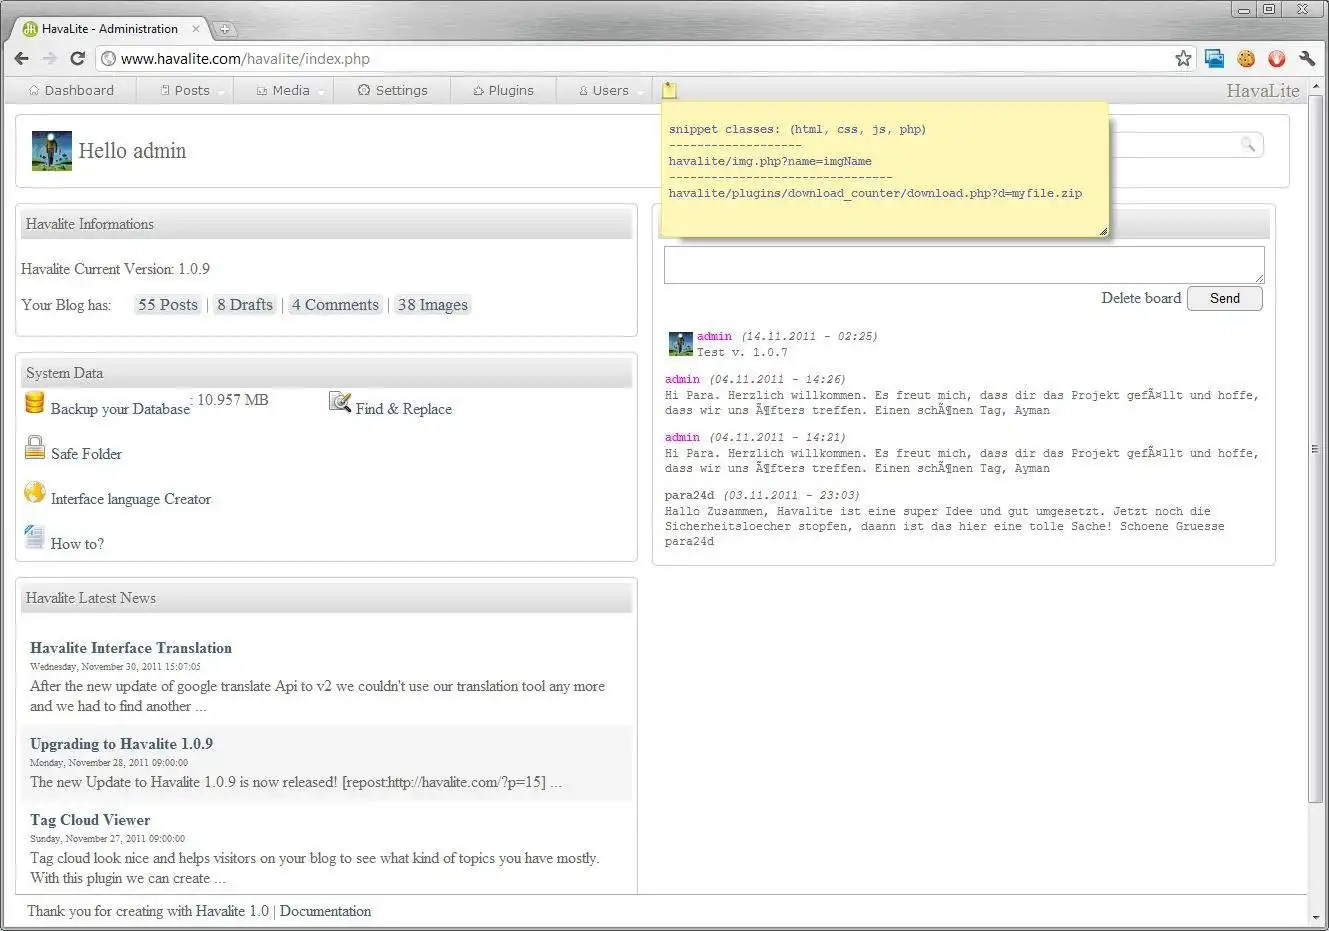Open the blue pictures extension icon
This screenshot has width=1329, height=931.
[1214, 59]
